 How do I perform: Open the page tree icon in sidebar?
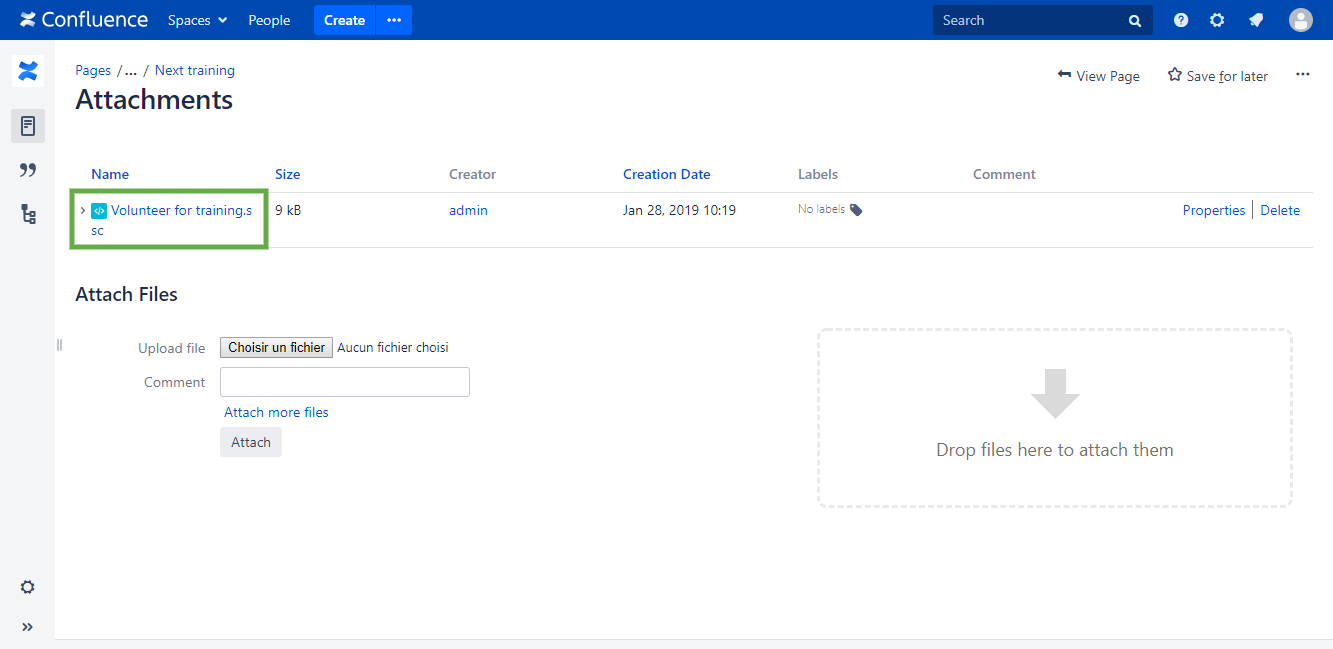[x=28, y=214]
